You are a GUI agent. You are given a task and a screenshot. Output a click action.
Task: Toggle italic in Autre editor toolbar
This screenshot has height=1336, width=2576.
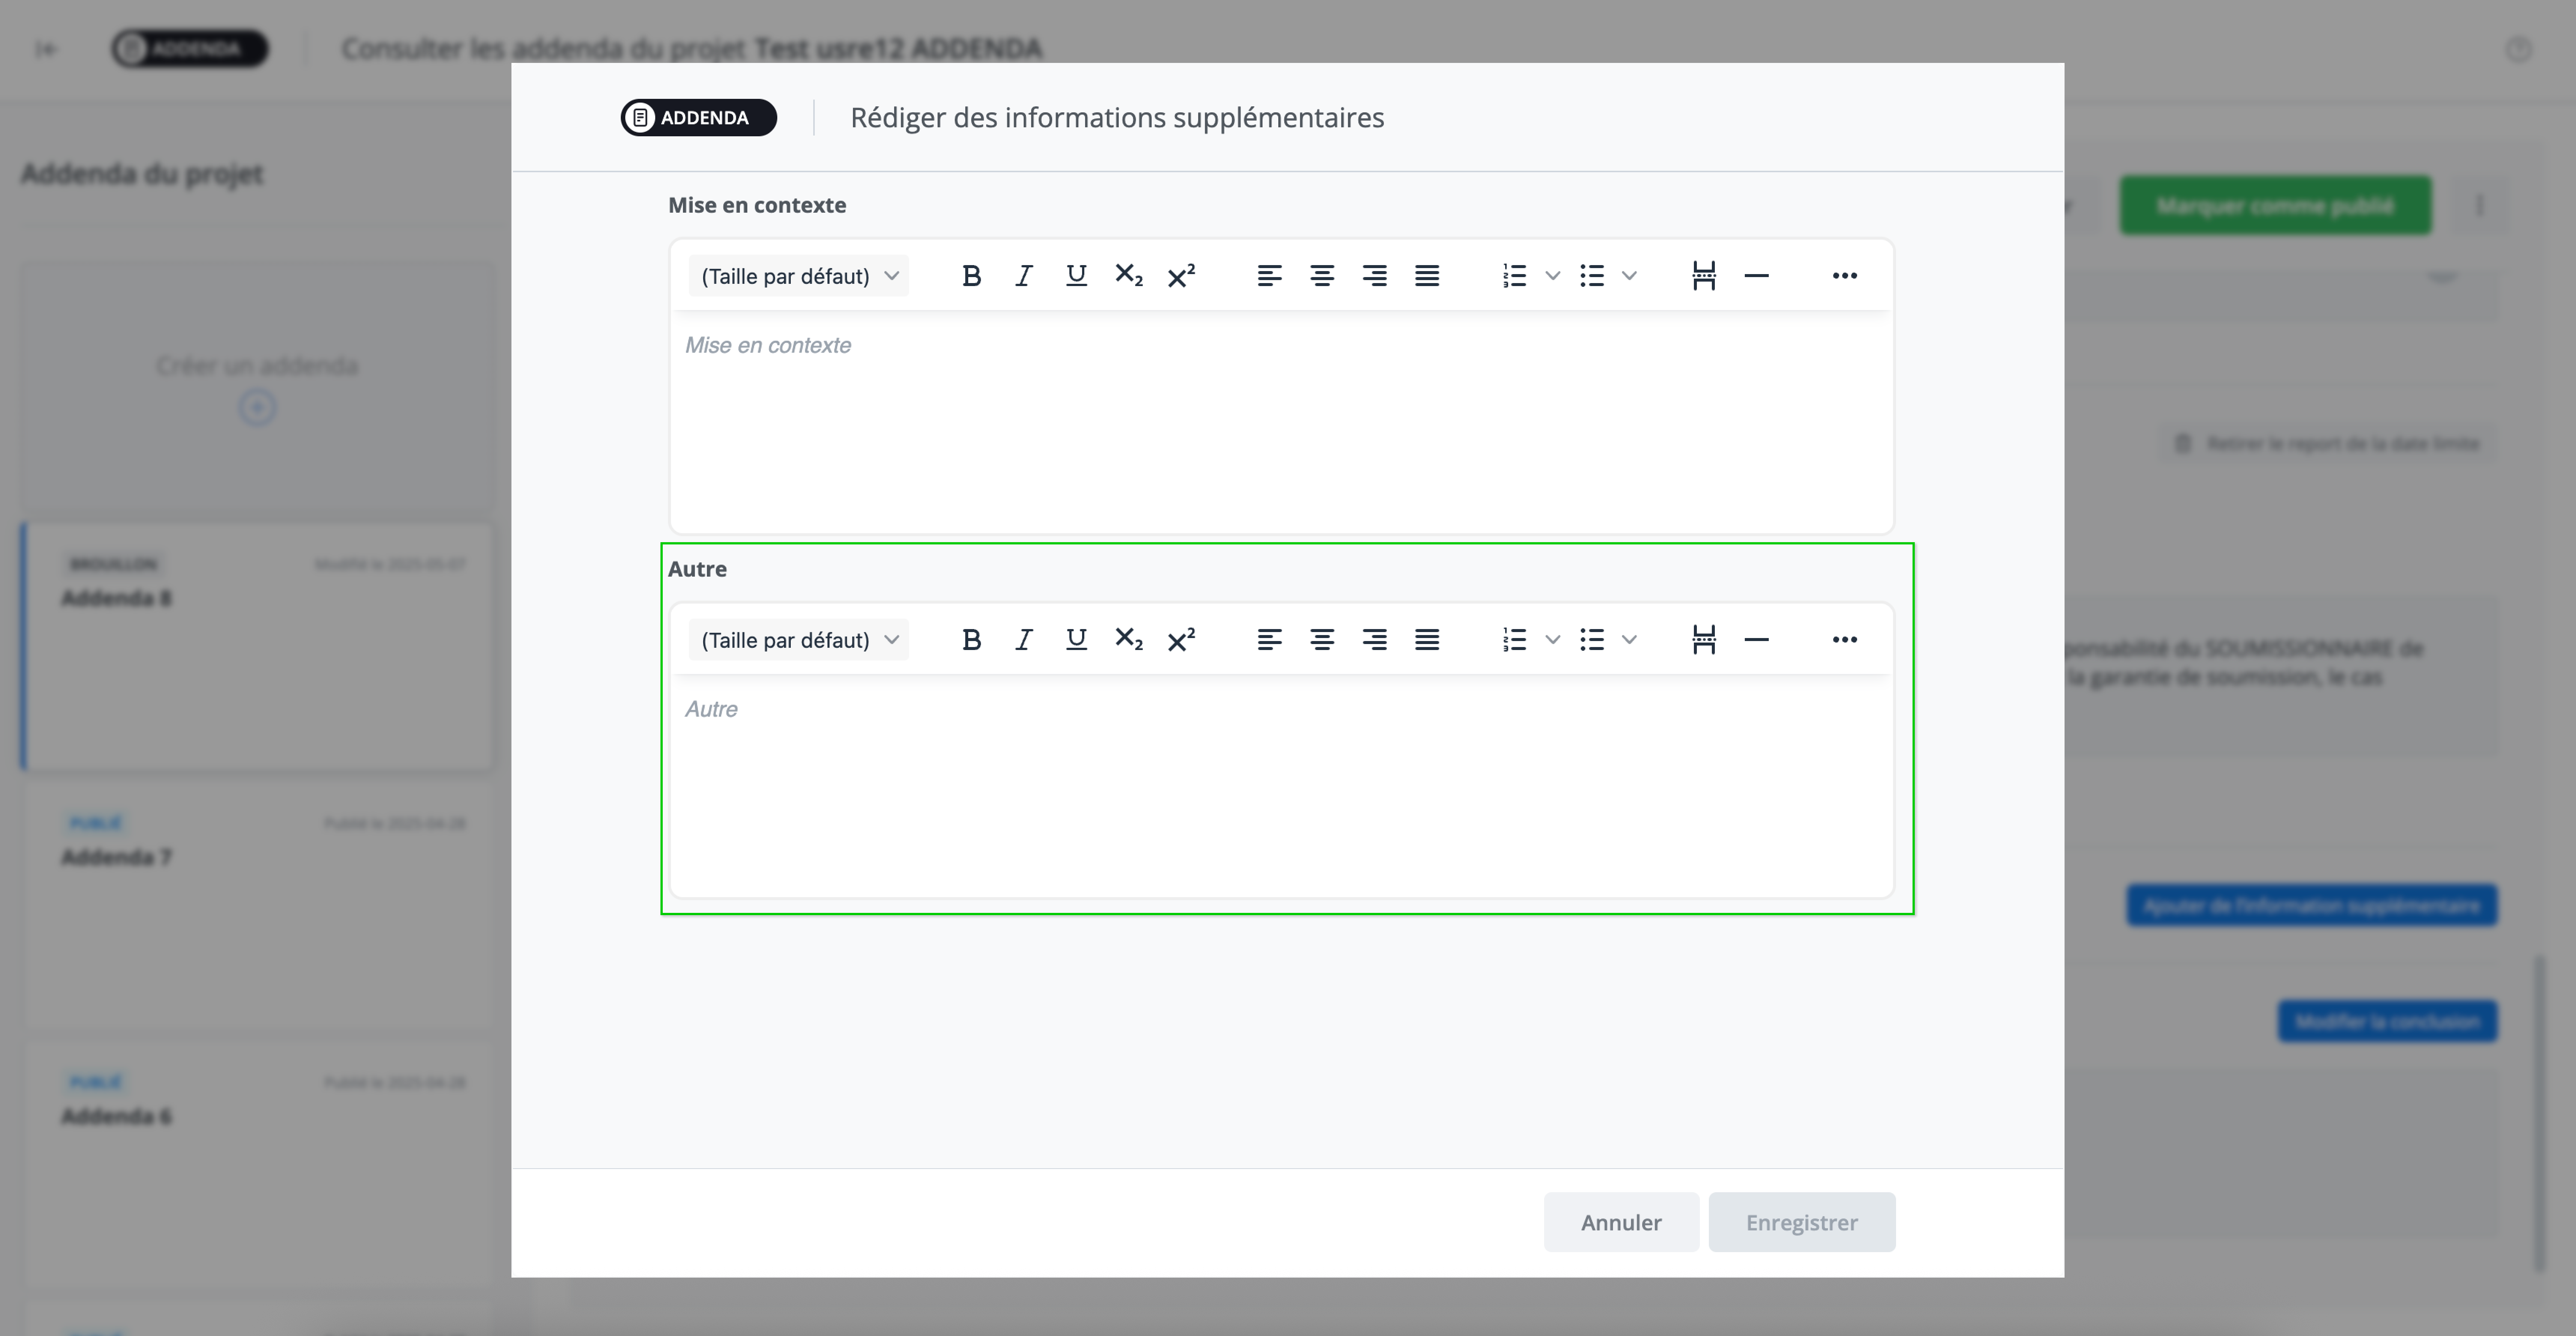1023,640
